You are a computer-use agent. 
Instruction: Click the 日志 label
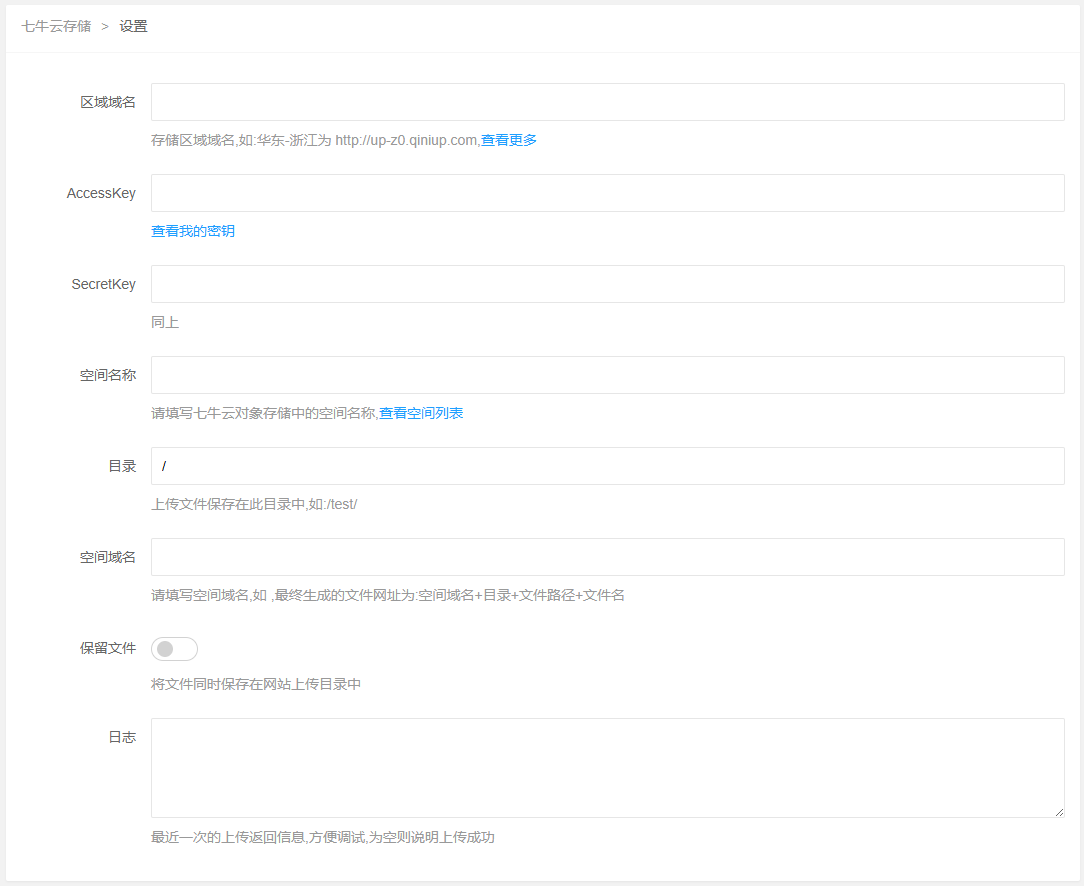point(122,737)
